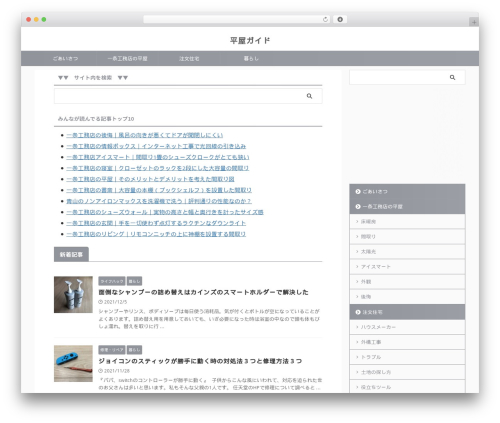Click Joy-Con controller article thumbnail
The image size is (500, 423).
(x=73, y=364)
